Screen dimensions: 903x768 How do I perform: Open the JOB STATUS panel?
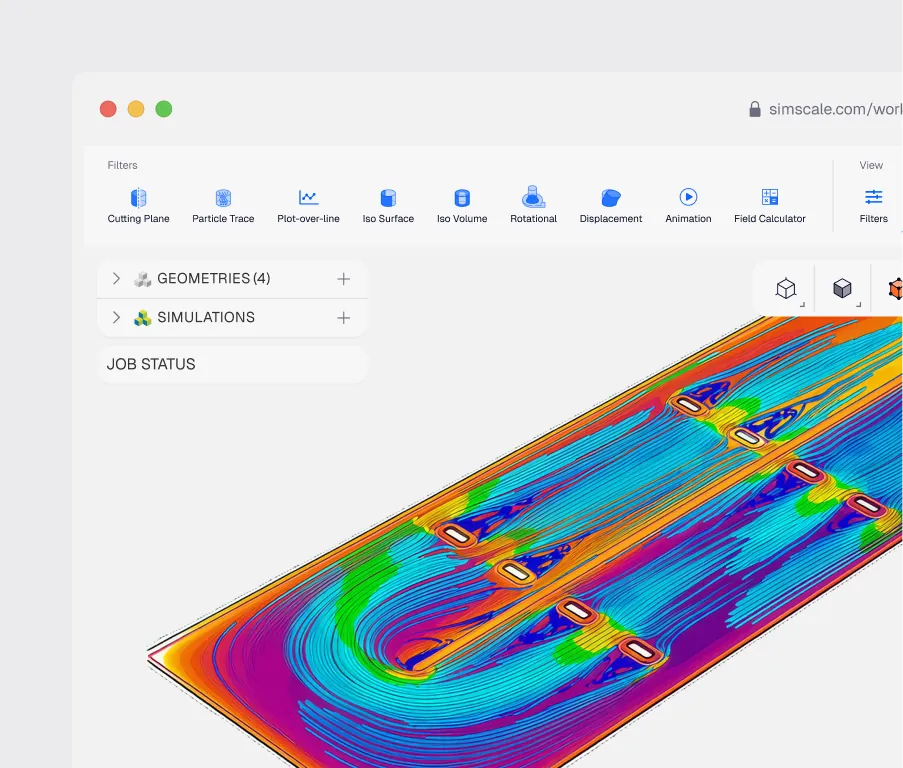(x=233, y=364)
